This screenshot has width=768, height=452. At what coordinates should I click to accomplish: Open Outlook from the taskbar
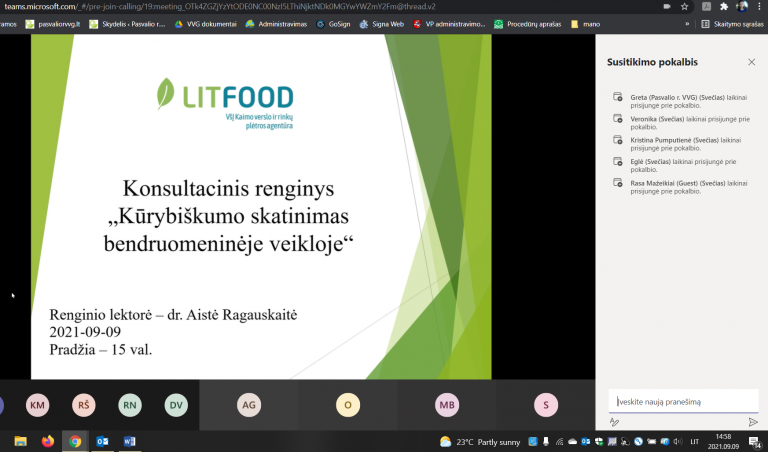pos(102,441)
